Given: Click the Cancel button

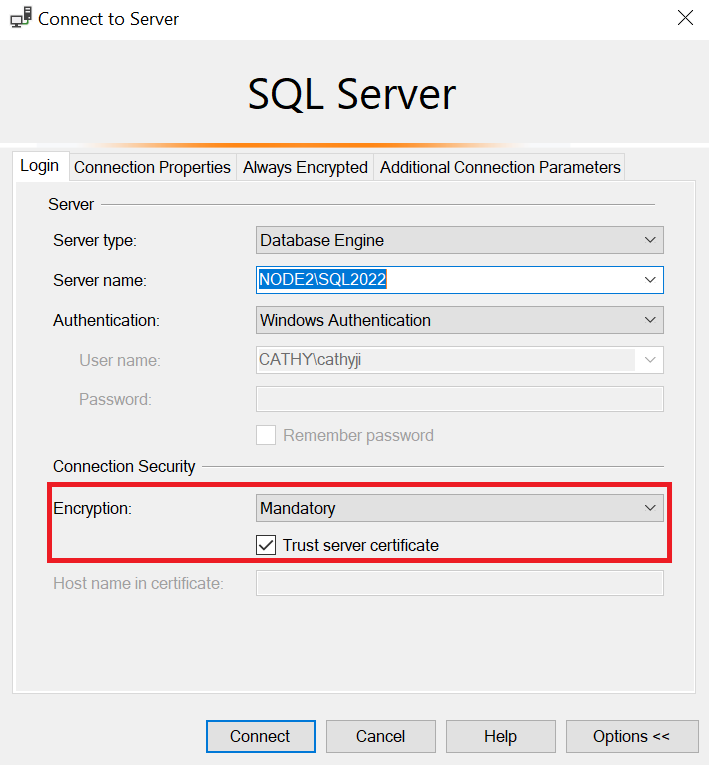Looking at the screenshot, I should pyautogui.click(x=381, y=736).
